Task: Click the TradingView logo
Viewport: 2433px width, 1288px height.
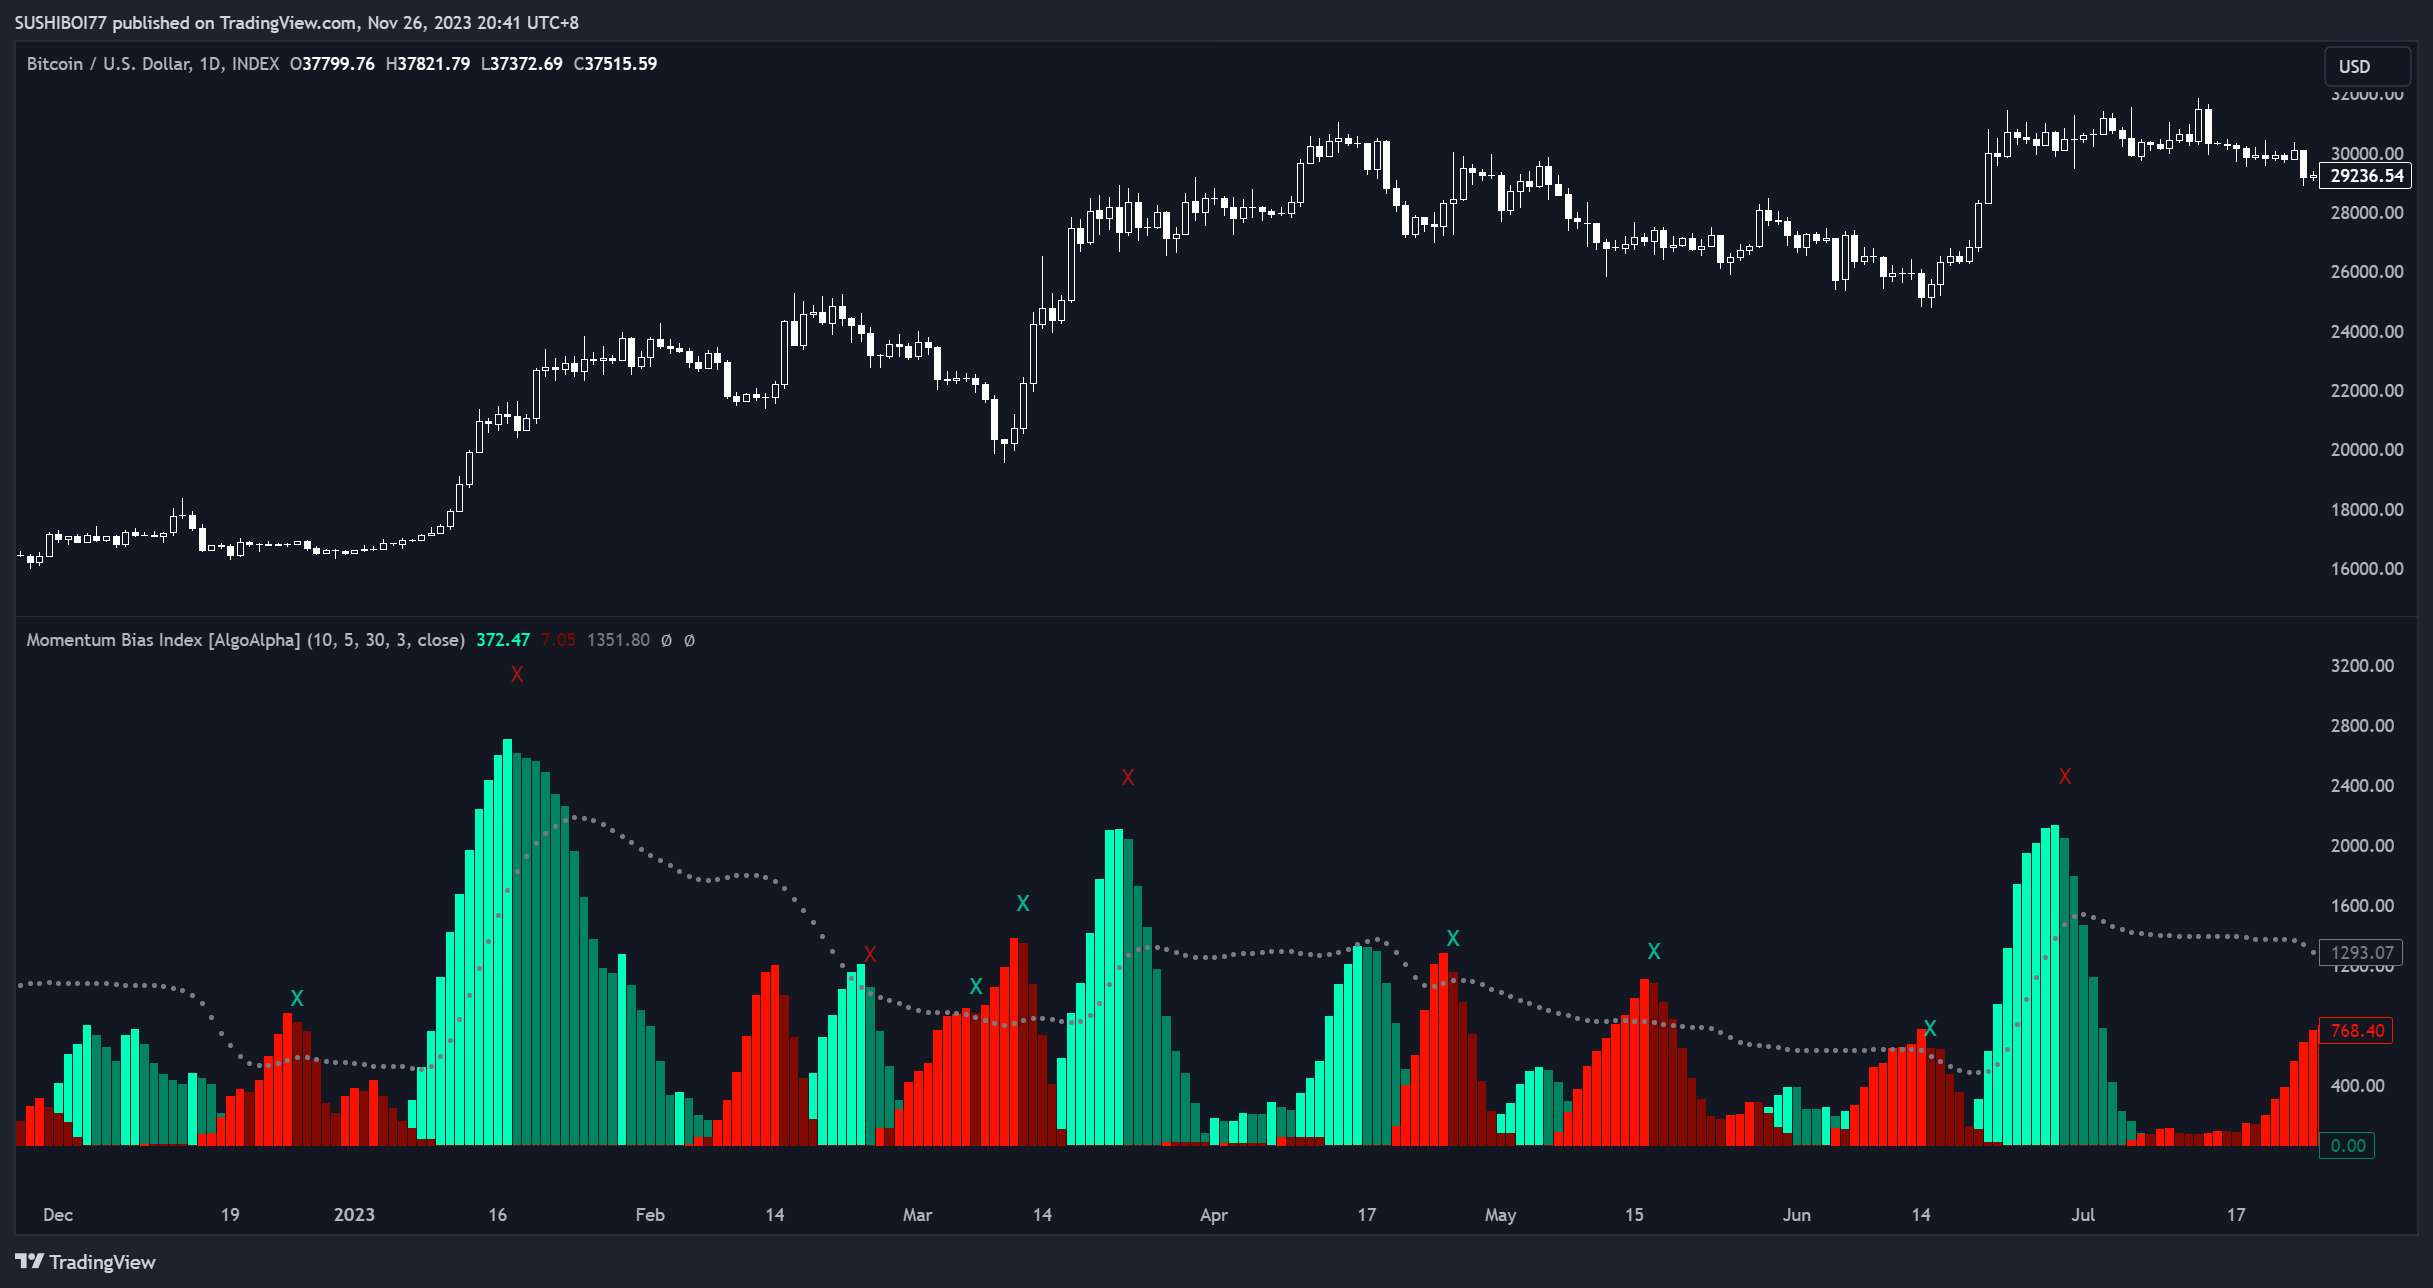Action: pos(85,1262)
